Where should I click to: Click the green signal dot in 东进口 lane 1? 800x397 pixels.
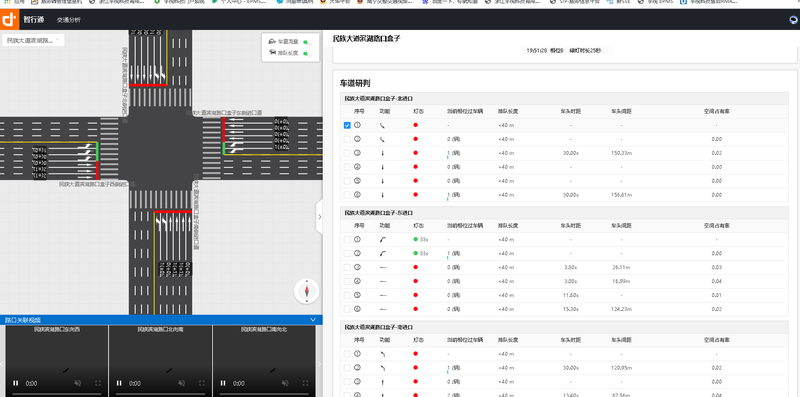tap(415, 239)
